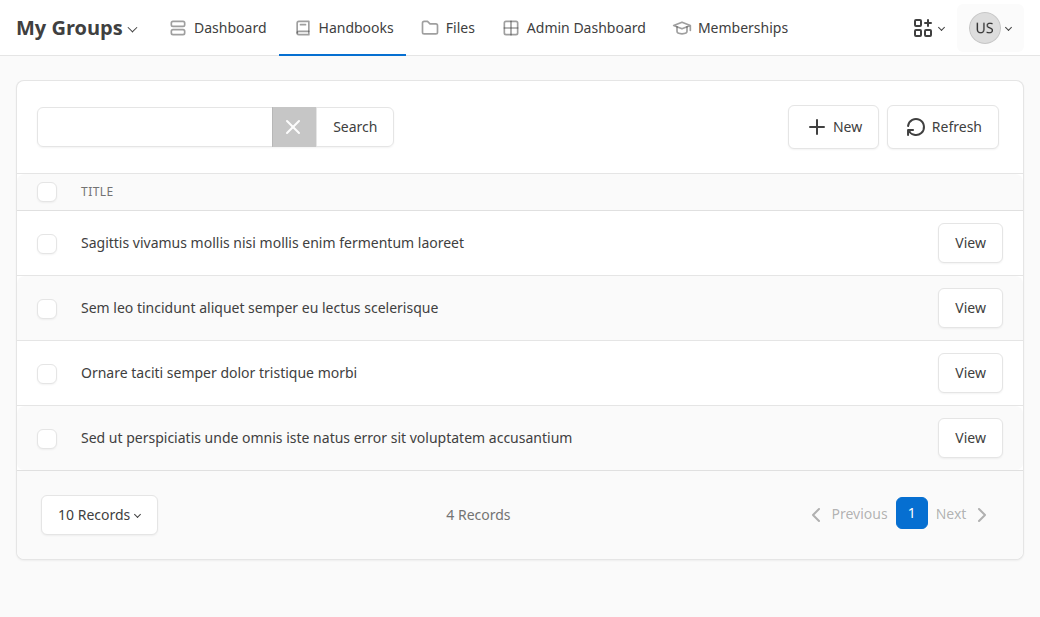Check the Sed ut perspiciatis row checkbox
1040x617 pixels.
[x=47, y=439]
